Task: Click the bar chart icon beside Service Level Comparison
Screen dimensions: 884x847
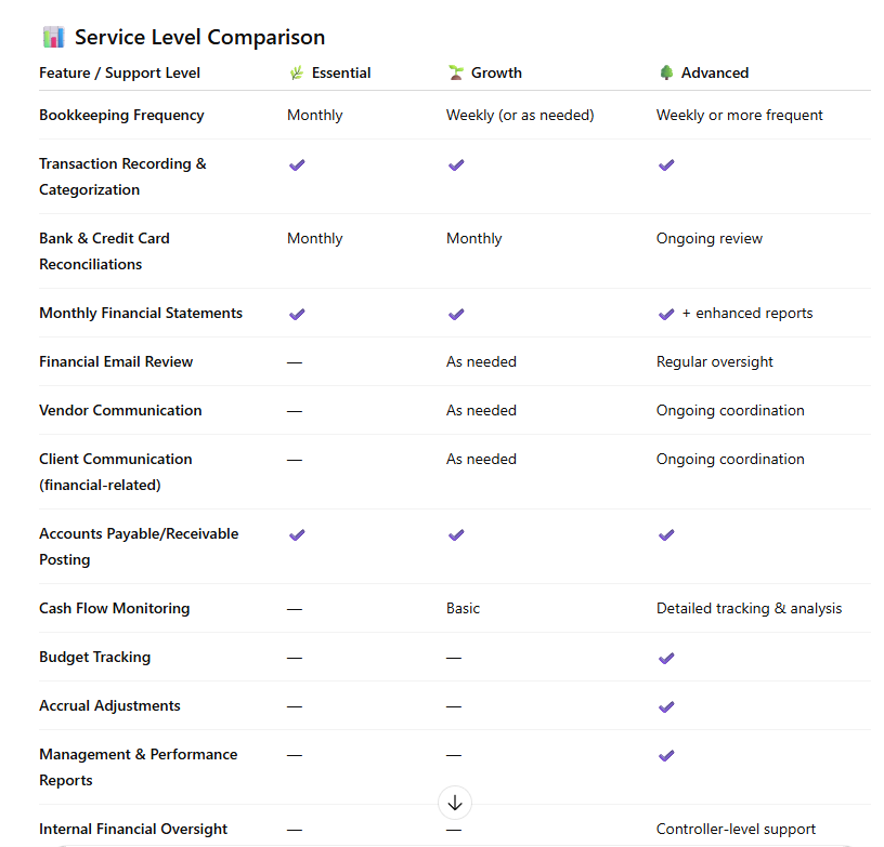Action: (53, 37)
